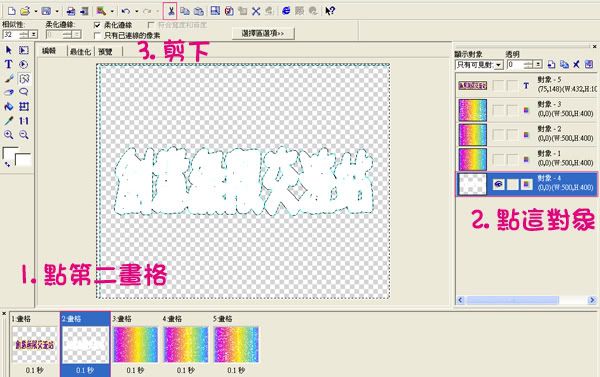Click the 選擇區選項>> button
This screenshot has width=600, height=377.
[263, 33]
